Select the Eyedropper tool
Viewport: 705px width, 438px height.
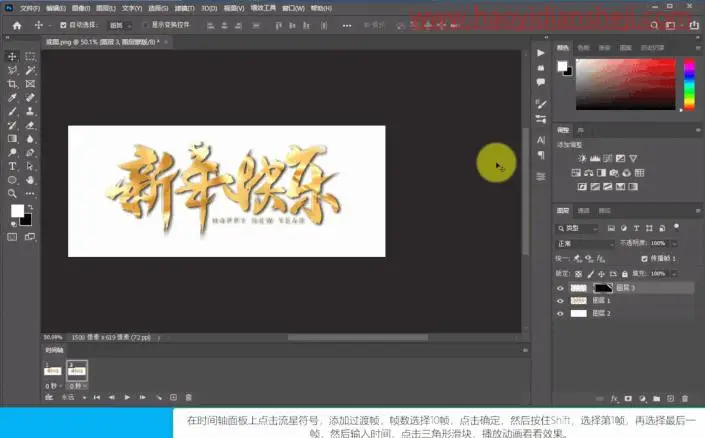(12, 98)
